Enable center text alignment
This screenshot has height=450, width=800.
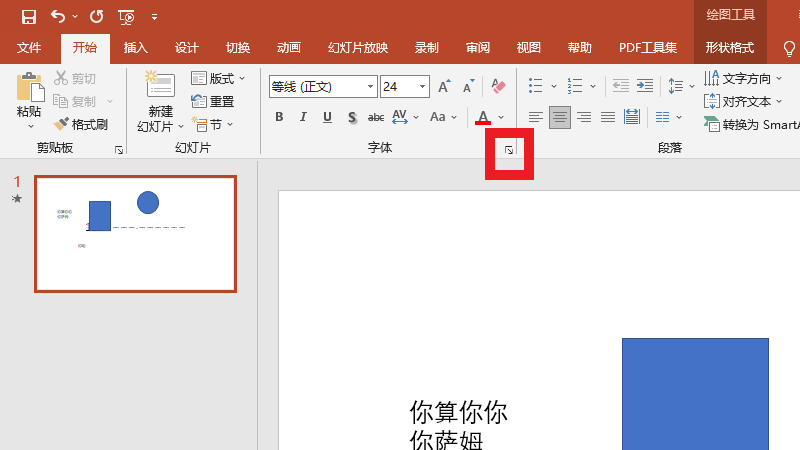(x=560, y=117)
